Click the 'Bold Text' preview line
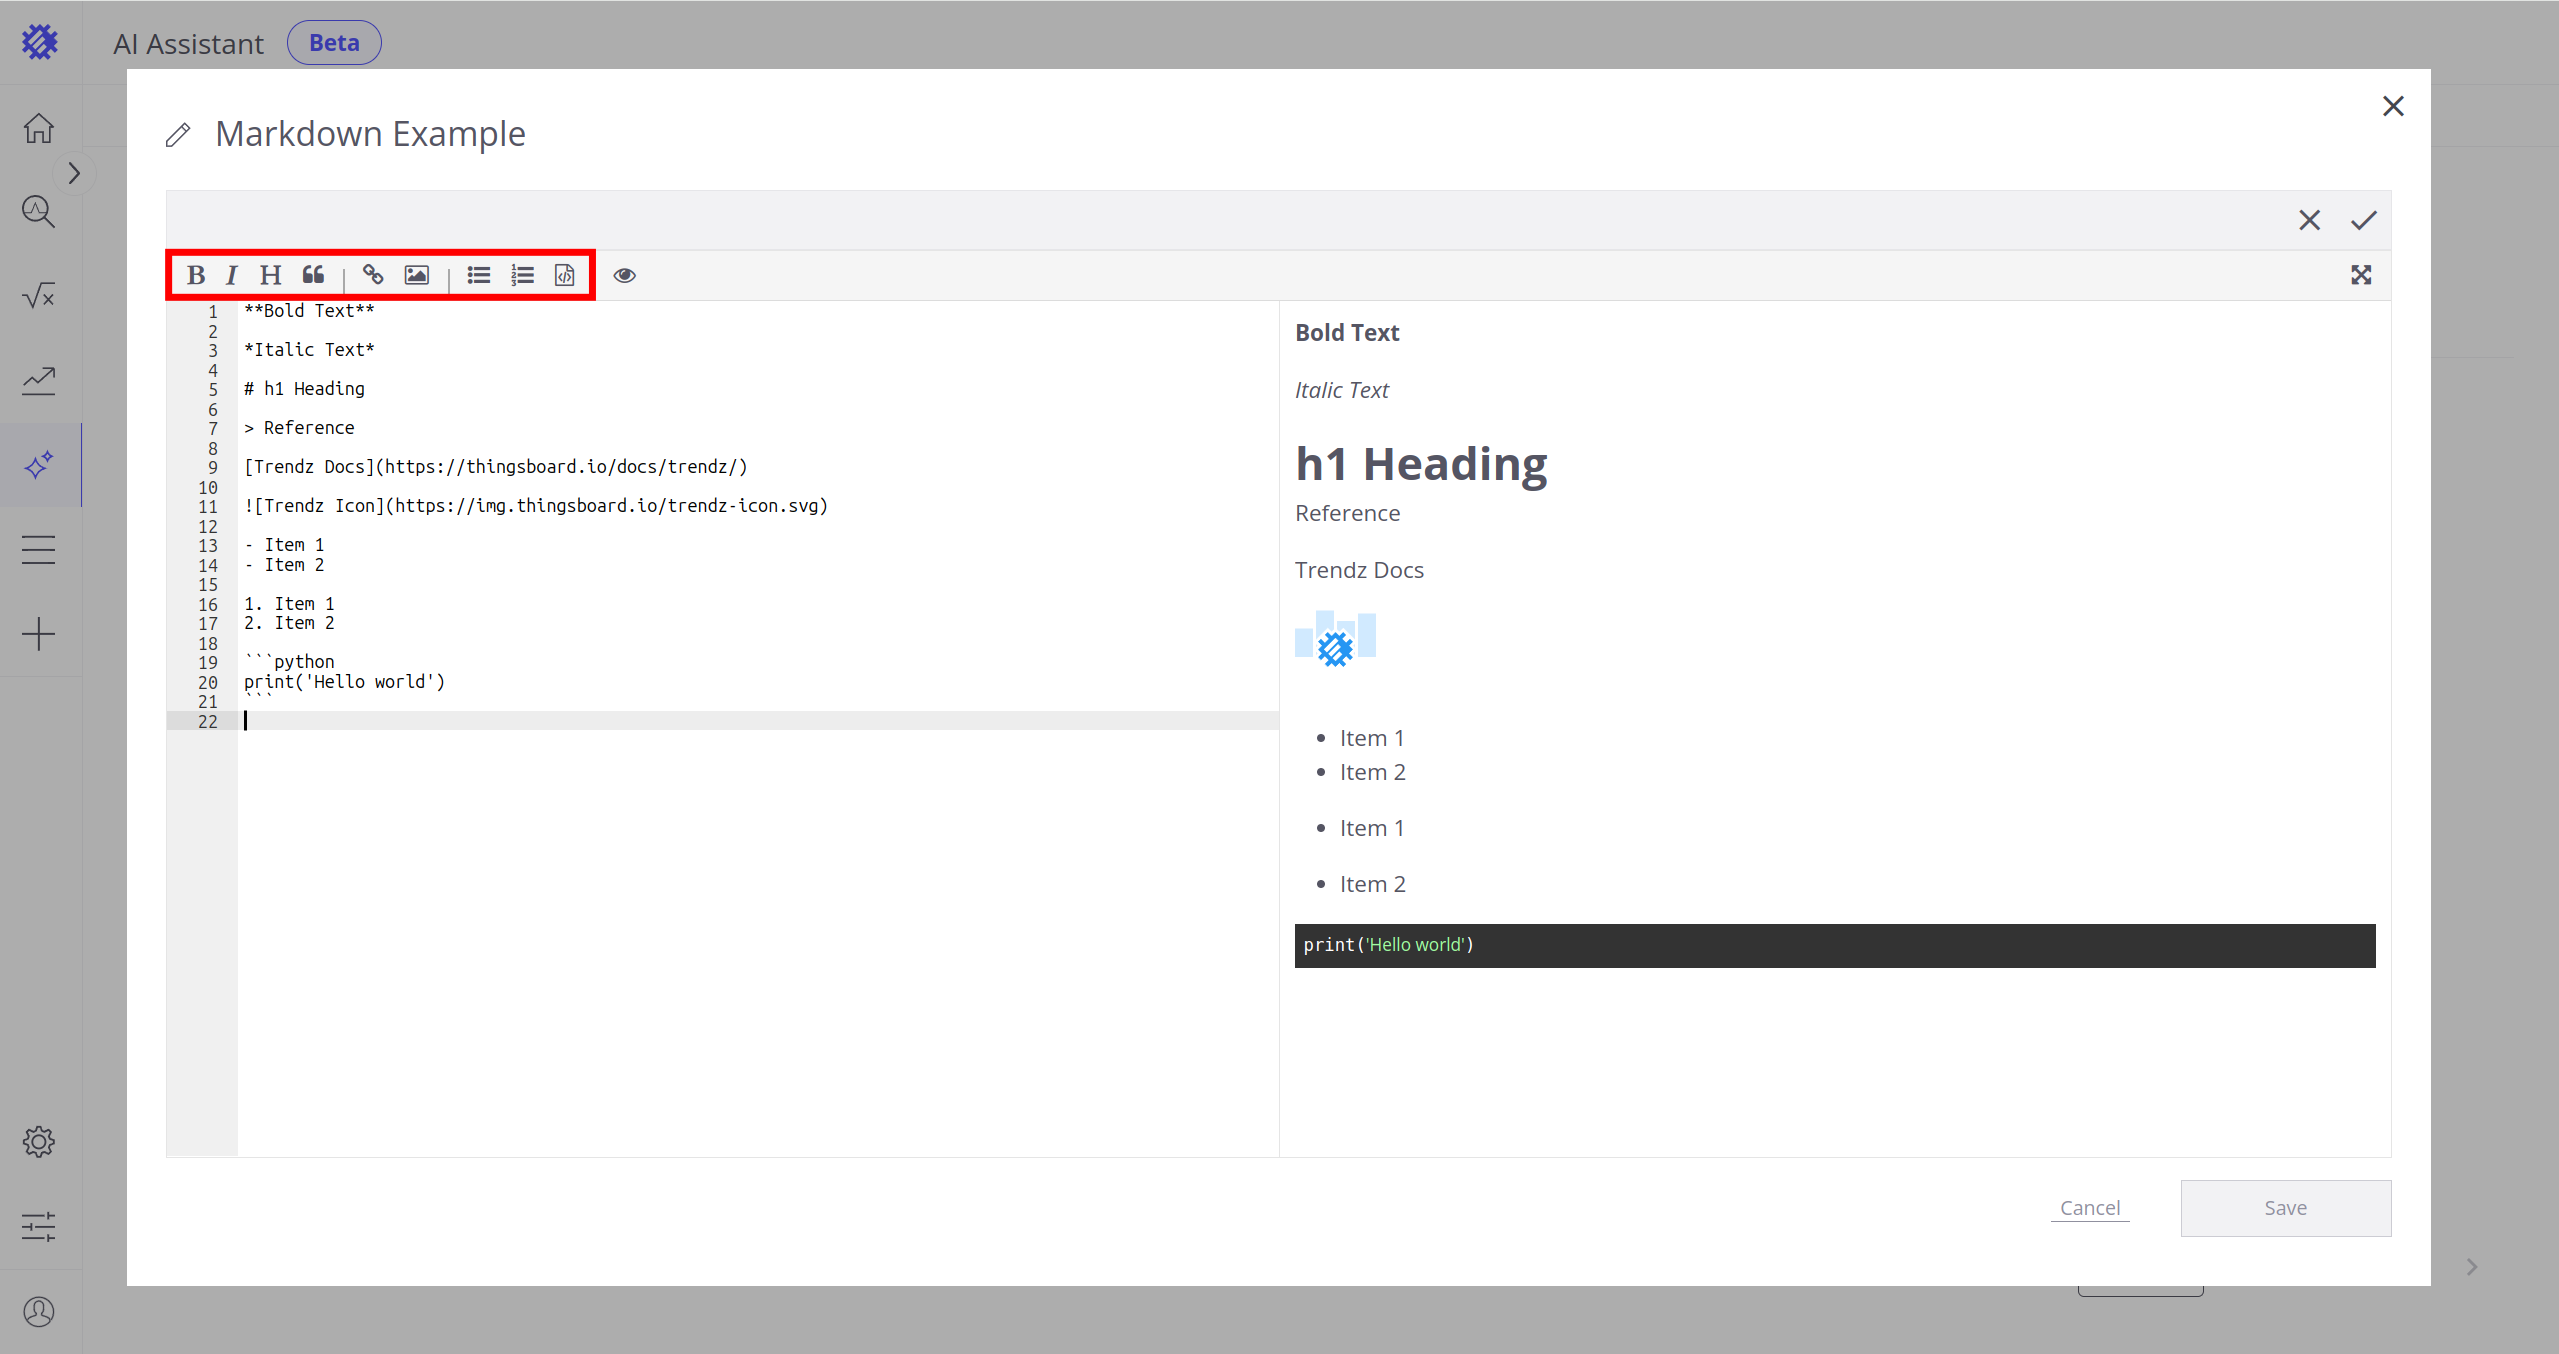This screenshot has width=2559, height=1354. (1347, 333)
